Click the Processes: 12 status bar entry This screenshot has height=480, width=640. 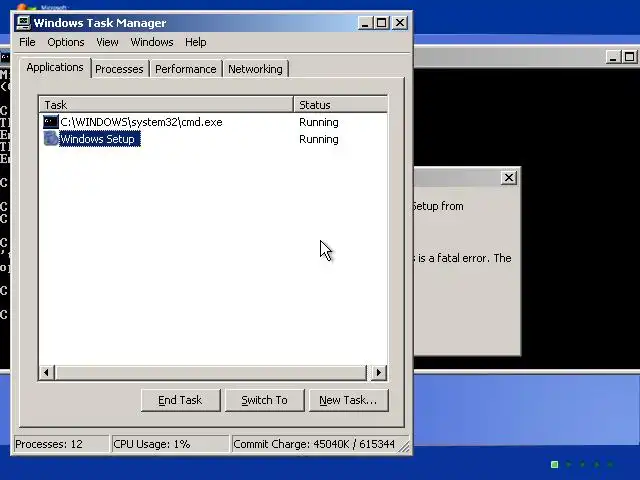coord(61,444)
